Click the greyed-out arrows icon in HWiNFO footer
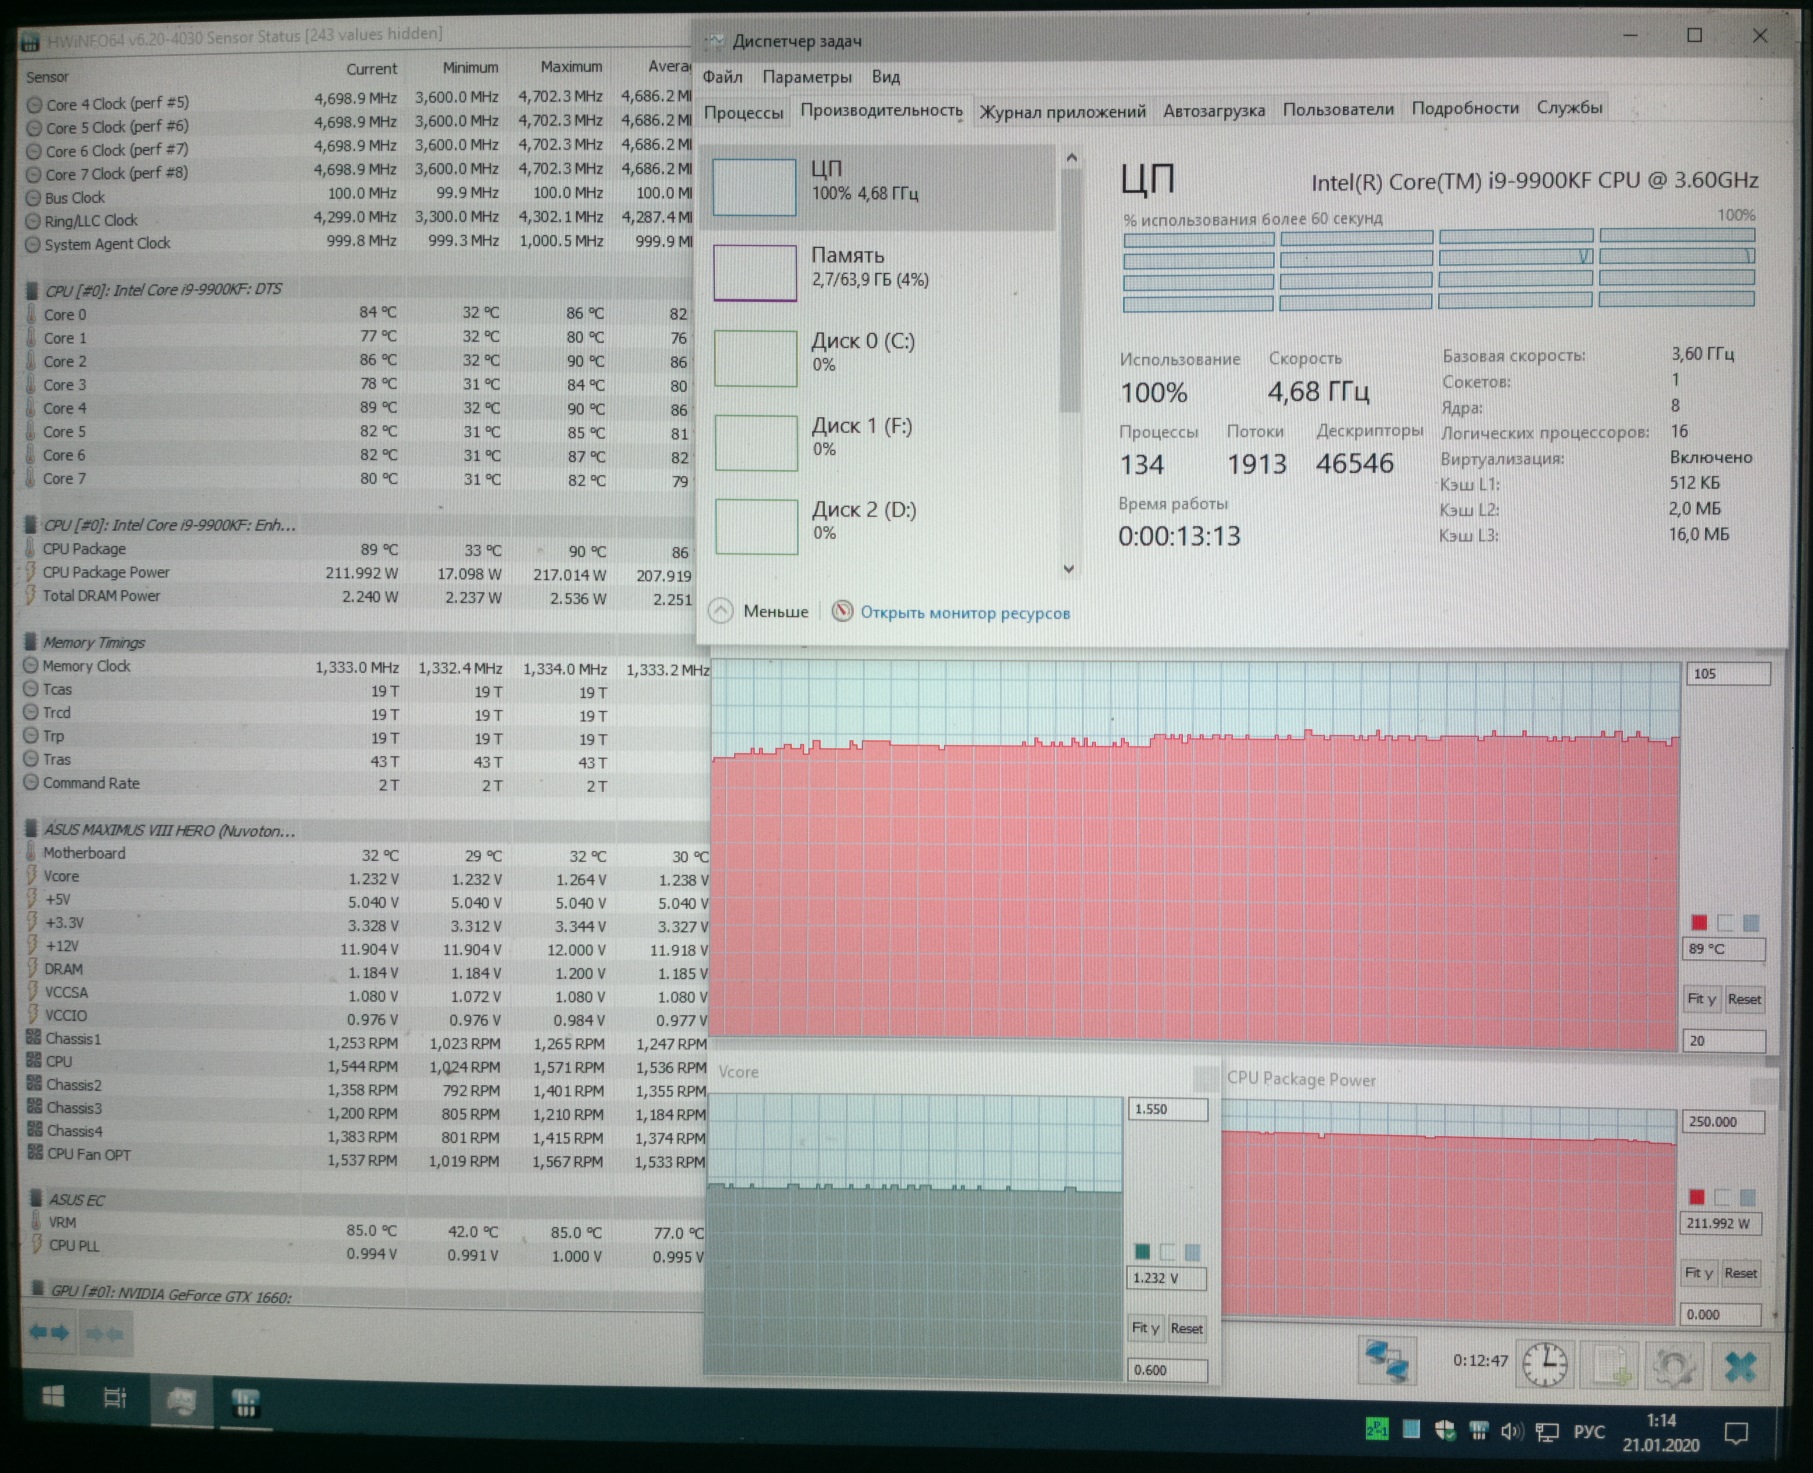The width and height of the screenshot is (1813, 1473). tap(104, 1333)
